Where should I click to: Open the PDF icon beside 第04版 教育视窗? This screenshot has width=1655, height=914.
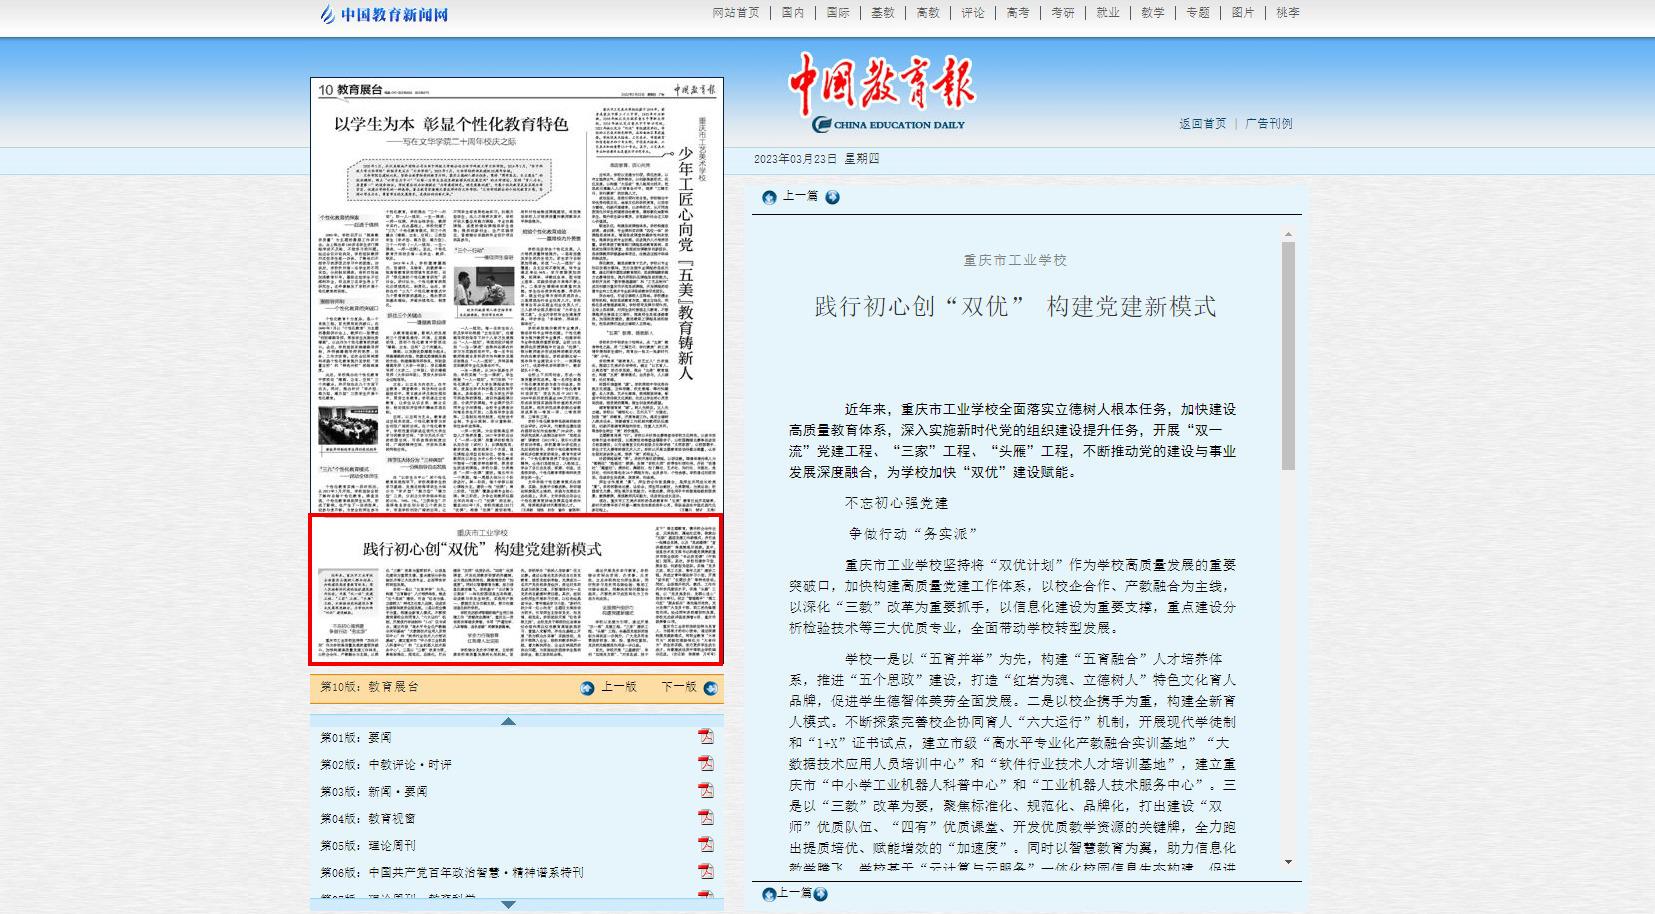(706, 818)
